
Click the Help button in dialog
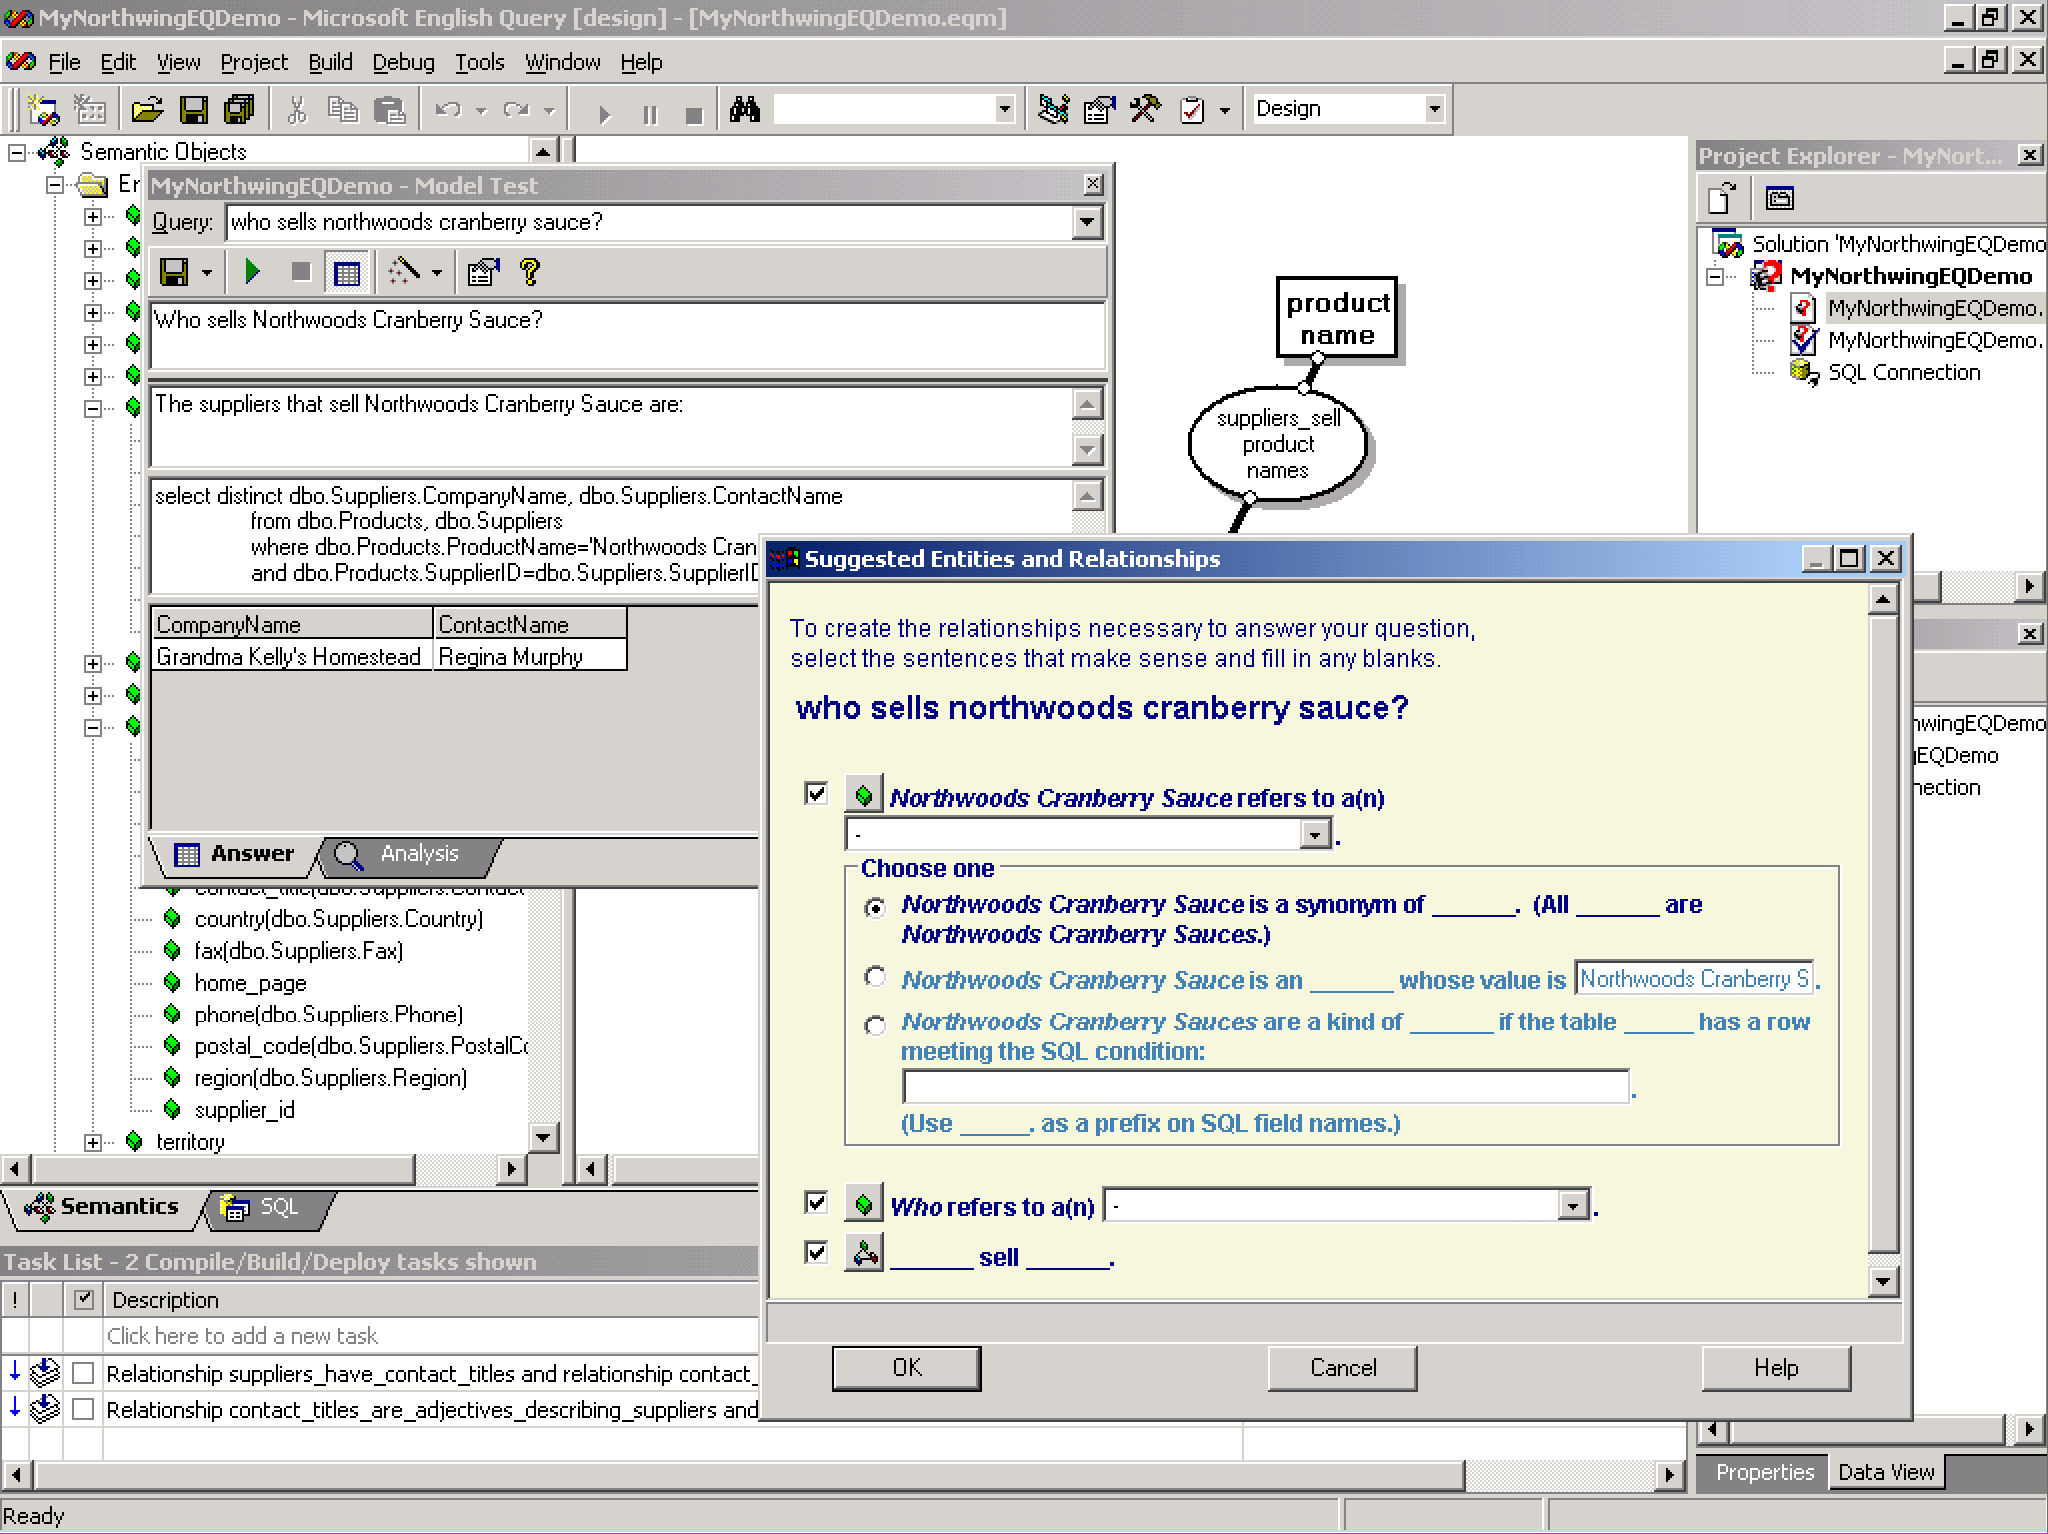tap(1775, 1367)
